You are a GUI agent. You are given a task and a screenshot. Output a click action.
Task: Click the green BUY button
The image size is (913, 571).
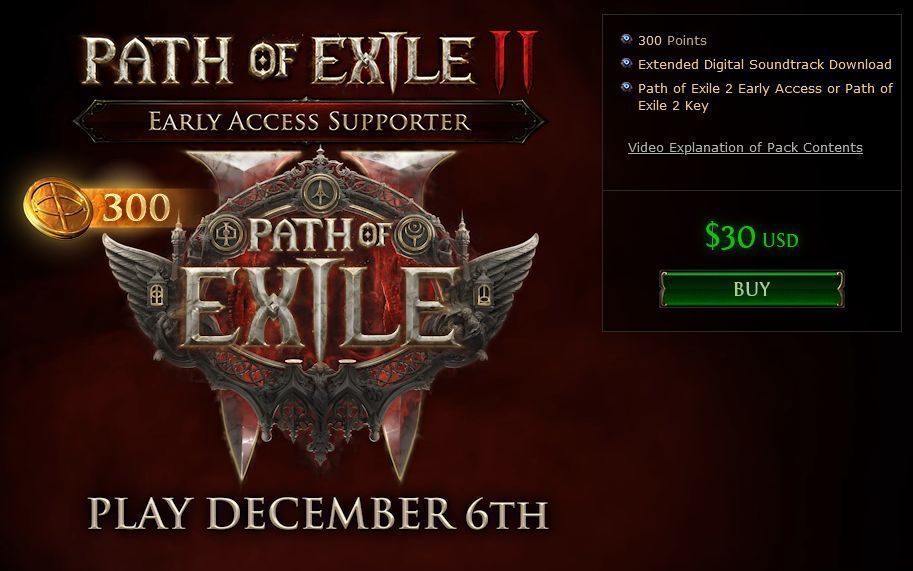coord(752,289)
